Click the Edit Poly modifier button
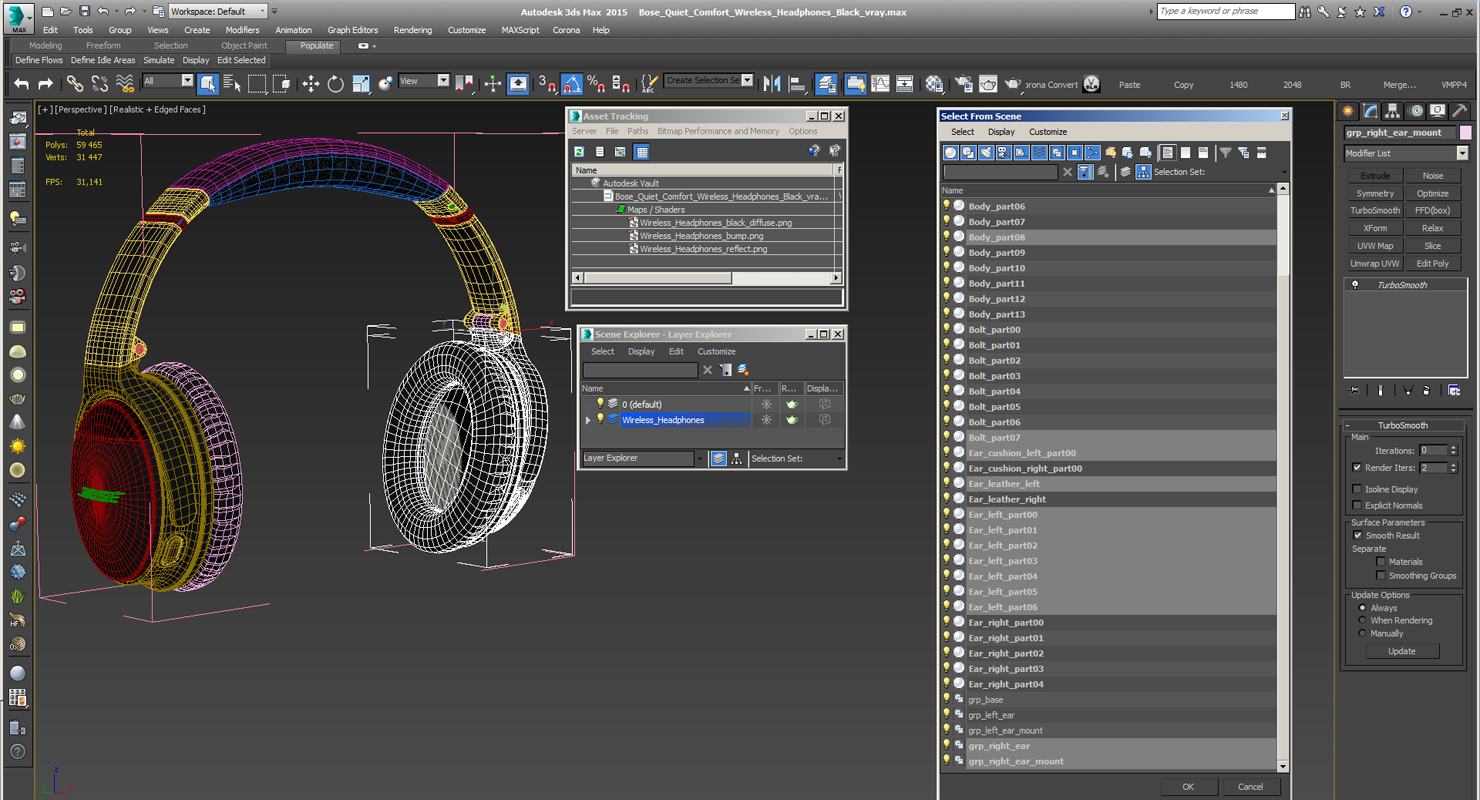Viewport: 1480px width, 800px height. tap(1432, 264)
